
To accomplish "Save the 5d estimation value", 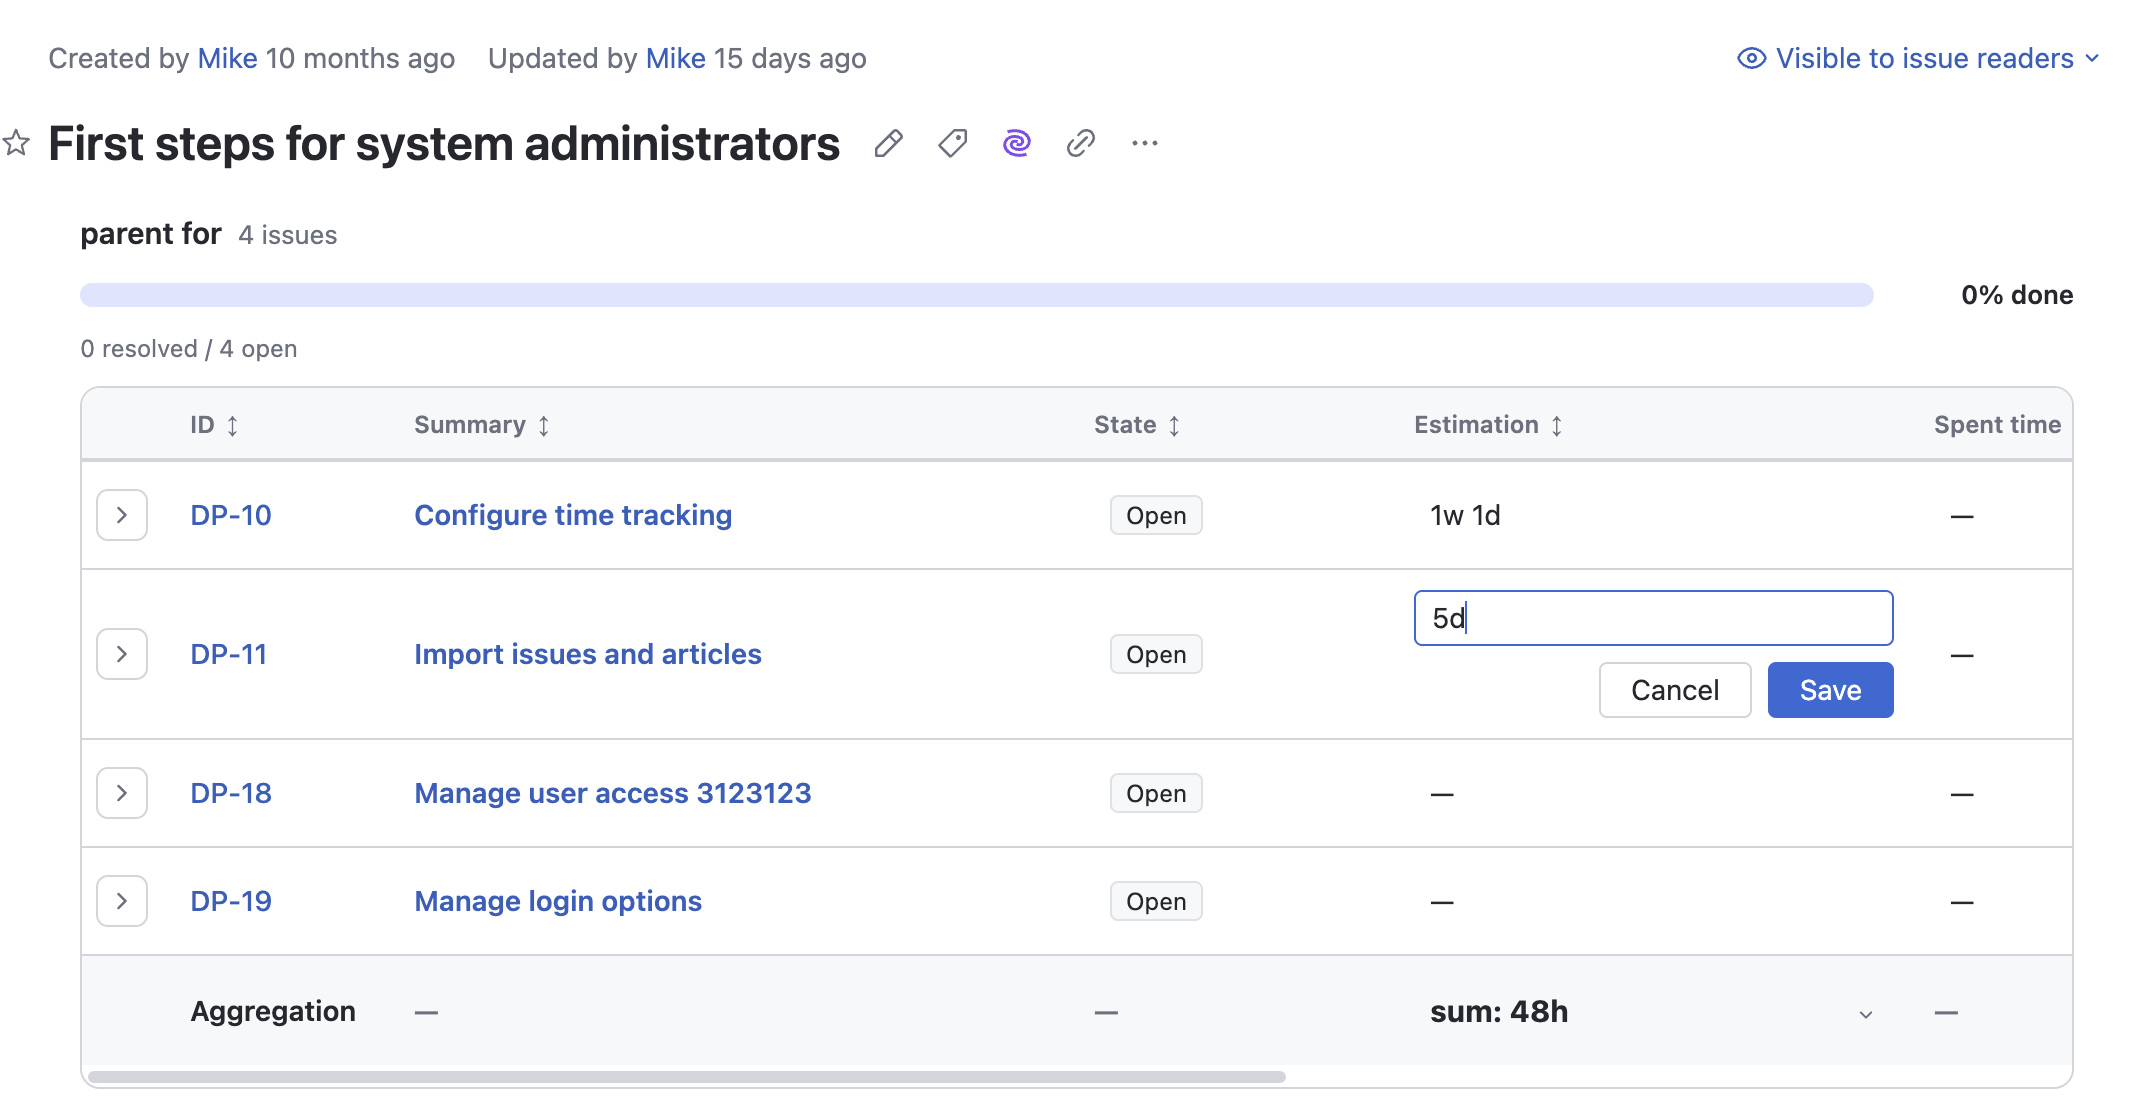I will pyautogui.click(x=1830, y=690).
